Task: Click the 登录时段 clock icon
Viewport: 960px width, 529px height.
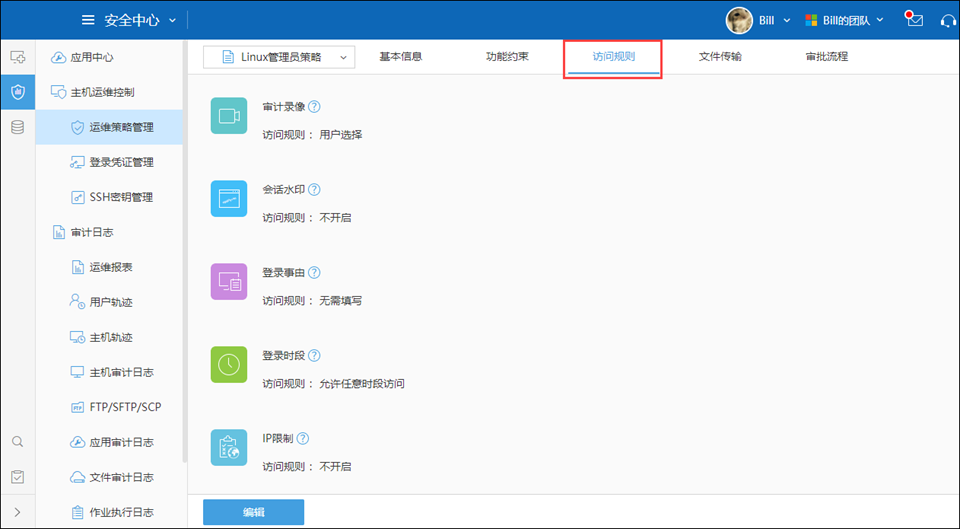Action: pyautogui.click(x=229, y=364)
